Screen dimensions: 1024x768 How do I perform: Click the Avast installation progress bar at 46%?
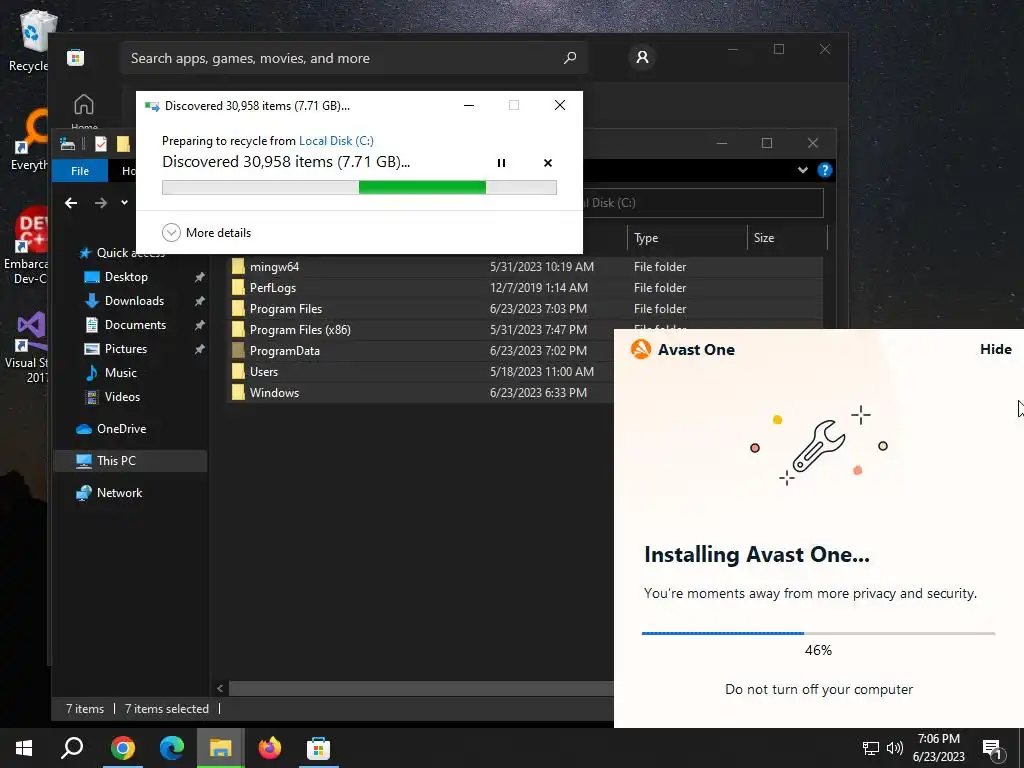[x=818, y=633]
